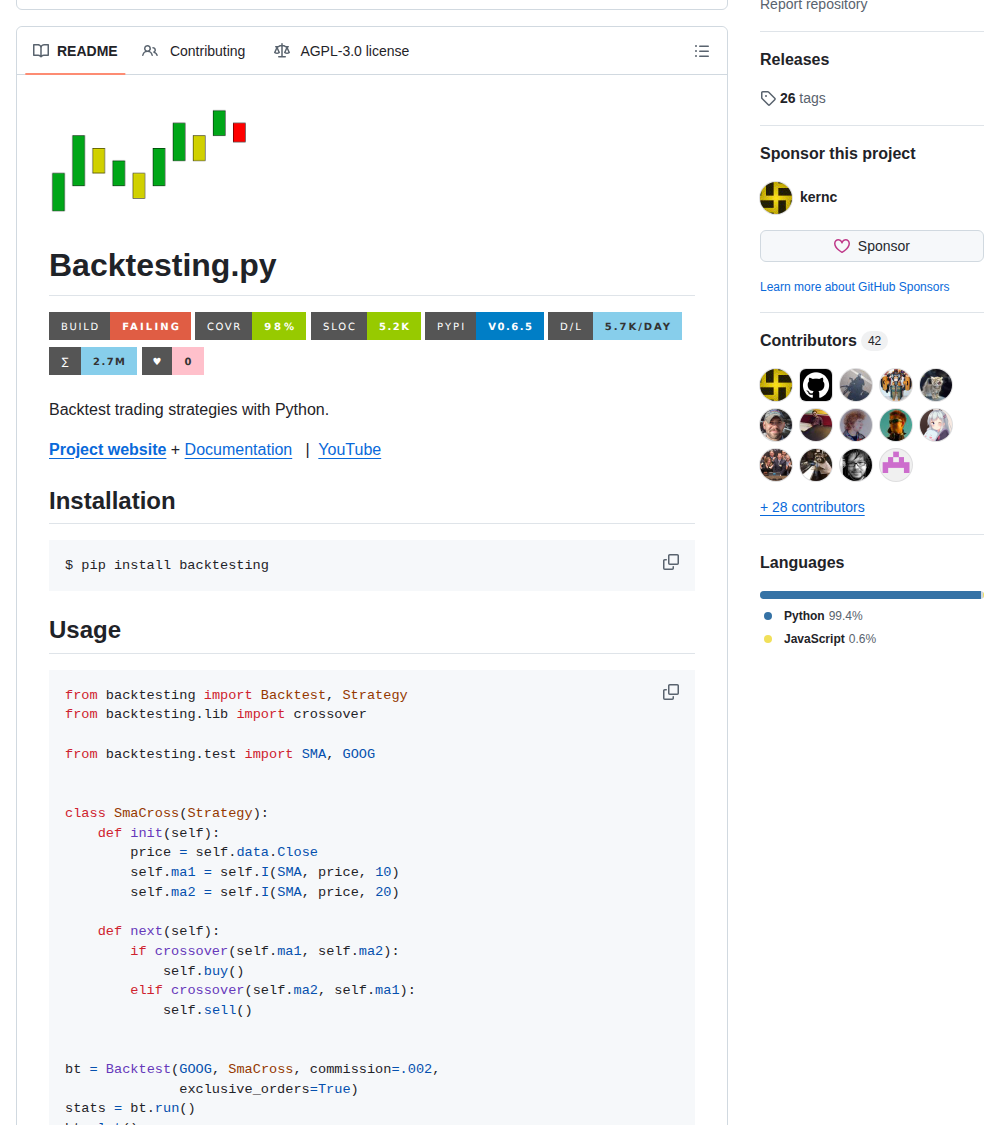Click the Usage heading
Screen dimensions: 1008x1125
click(x=85, y=630)
